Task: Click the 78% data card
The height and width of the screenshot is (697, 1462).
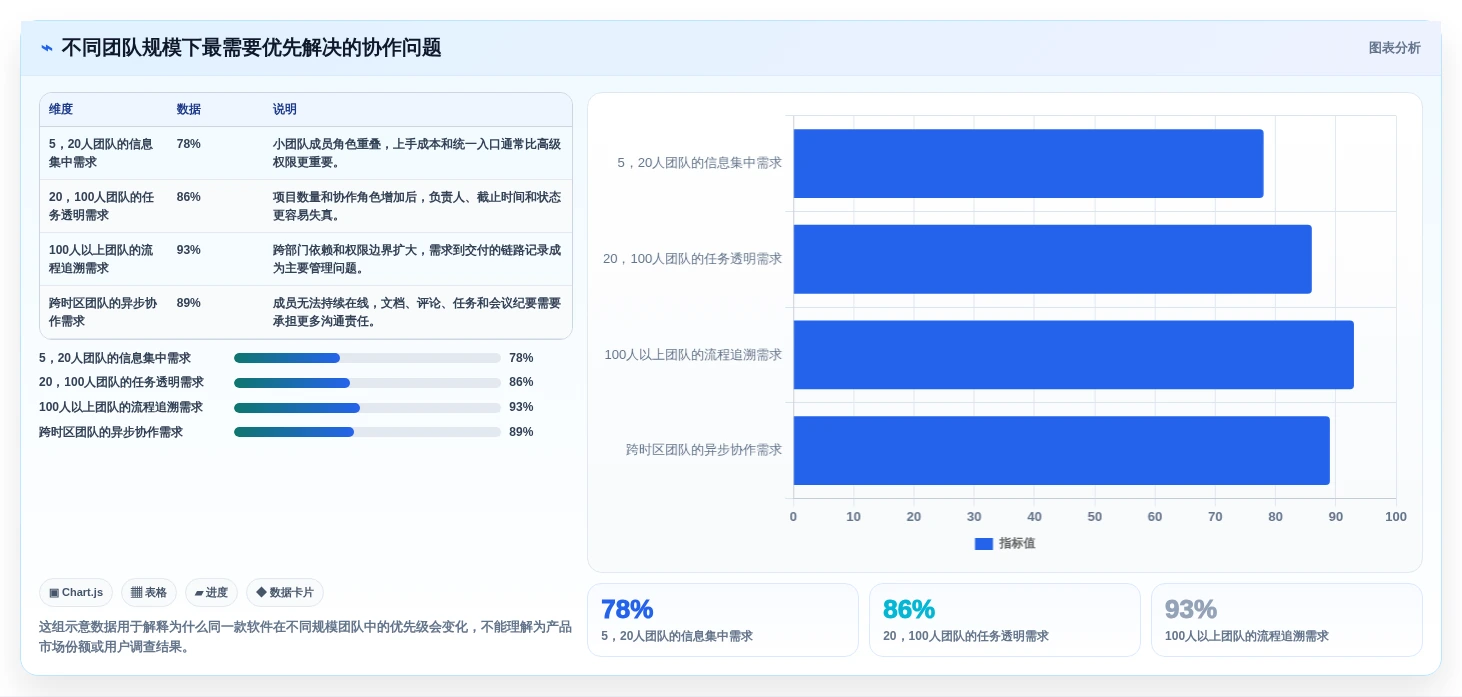Action: 722,620
